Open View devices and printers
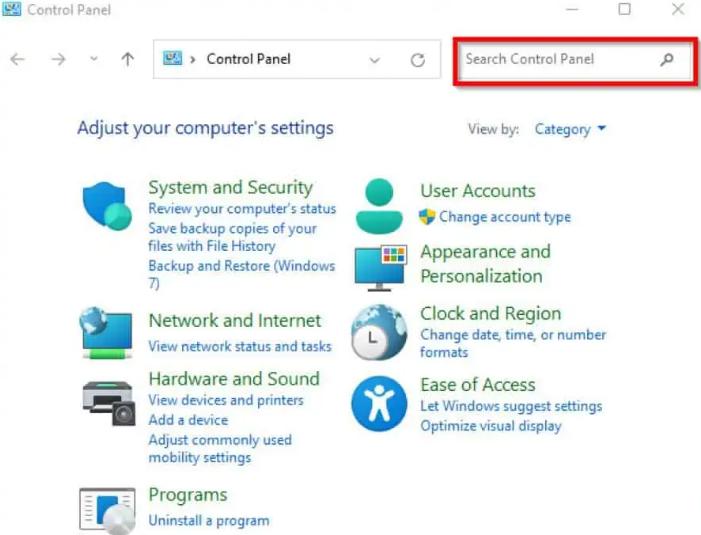Viewport: 701px width, 535px height. [x=226, y=400]
